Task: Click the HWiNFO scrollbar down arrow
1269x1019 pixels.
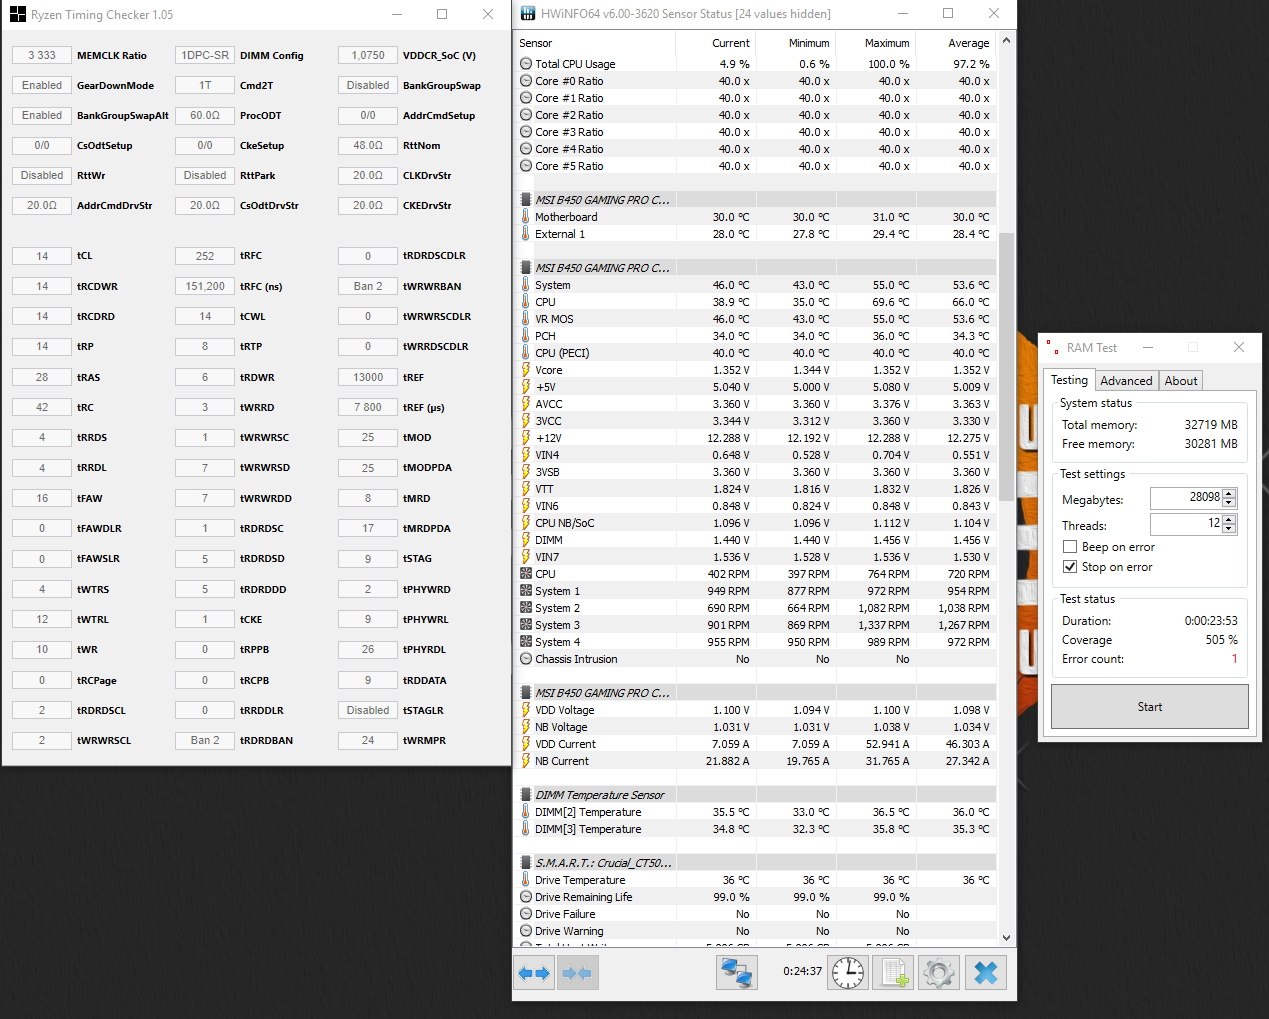Action: 1006,938
